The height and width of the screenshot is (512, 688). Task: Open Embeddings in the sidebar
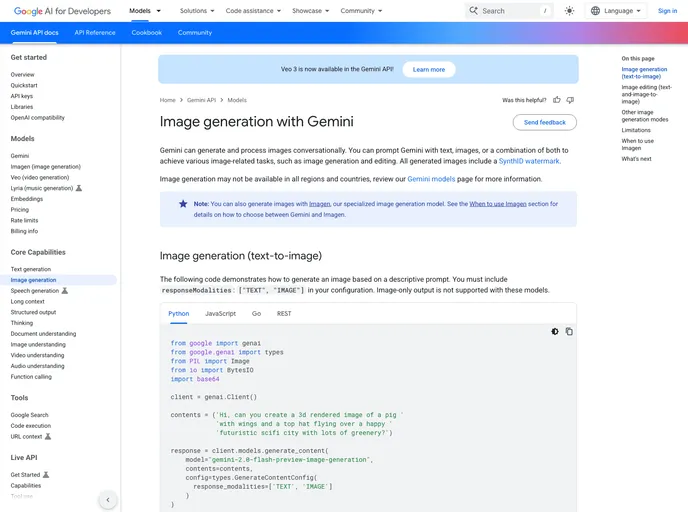(27, 199)
